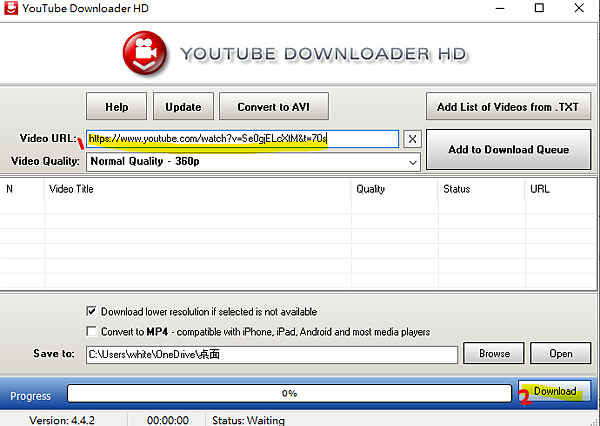Click the URL column header
Screen dimensions: 600x426
coord(561,189)
